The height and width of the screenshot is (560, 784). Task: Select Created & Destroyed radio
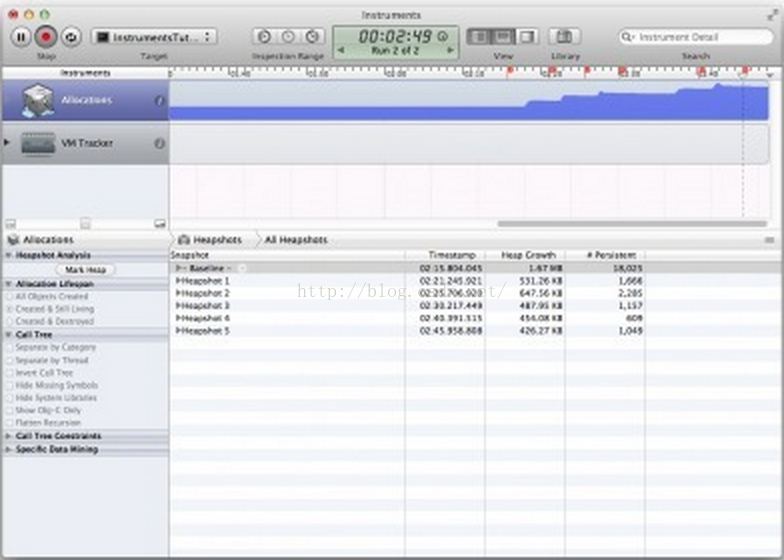[10, 322]
